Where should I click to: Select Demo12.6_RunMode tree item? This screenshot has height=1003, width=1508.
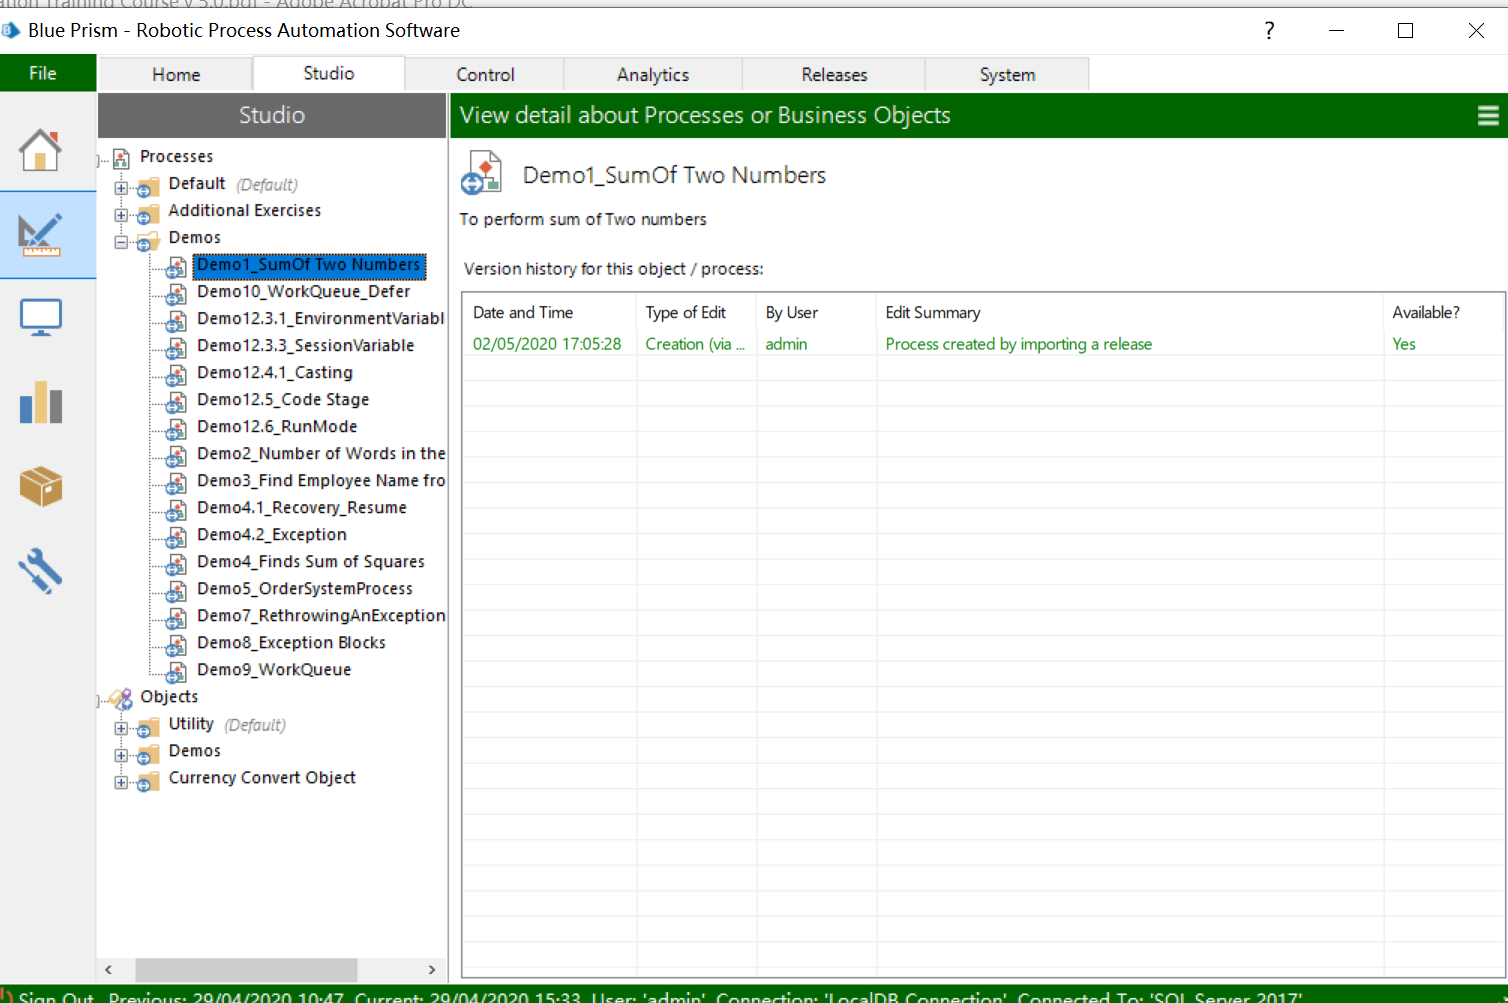pos(277,426)
